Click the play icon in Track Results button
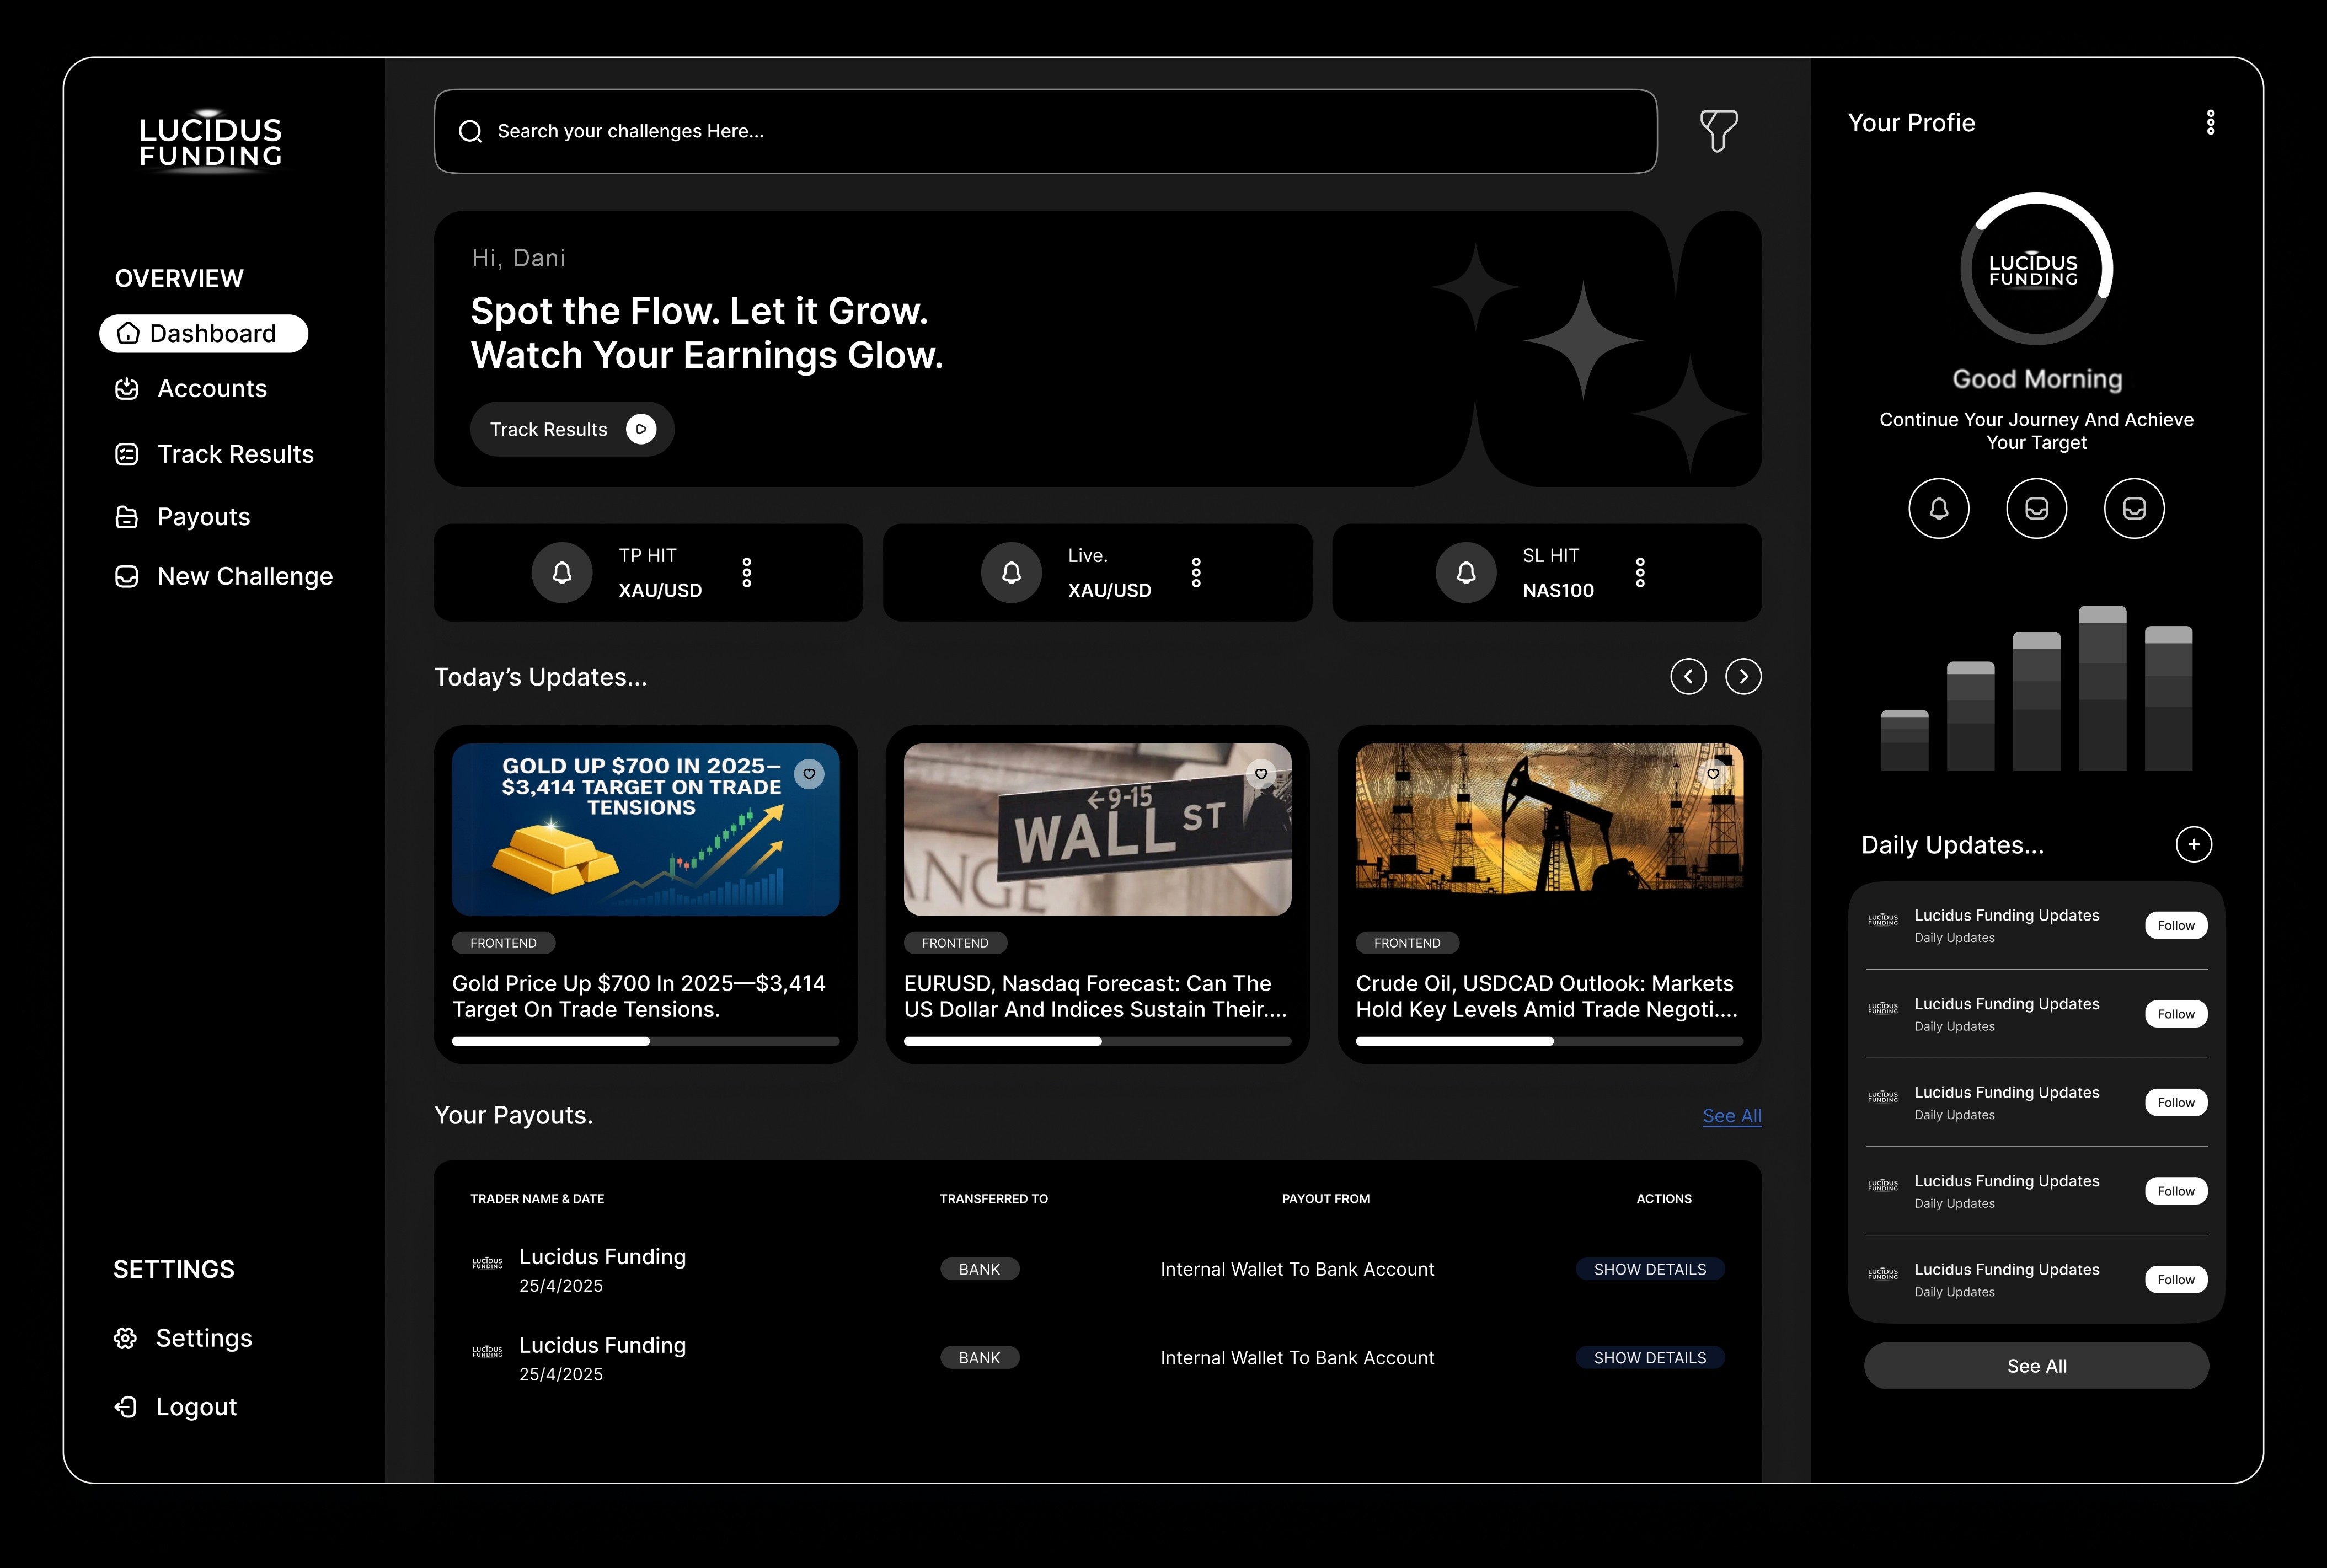Screen dimensions: 2327x1568 click(x=641, y=429)
